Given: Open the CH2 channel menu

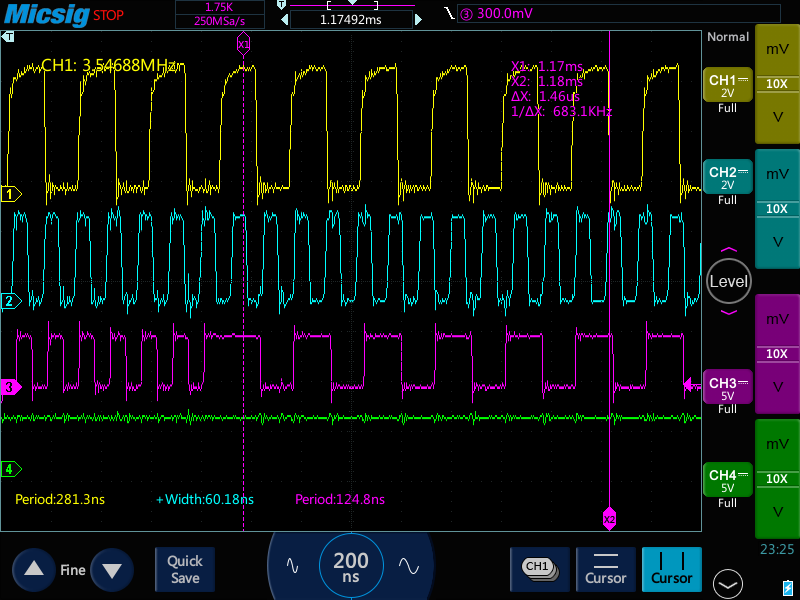Looking at the screenshot, I should click(727, 178).
